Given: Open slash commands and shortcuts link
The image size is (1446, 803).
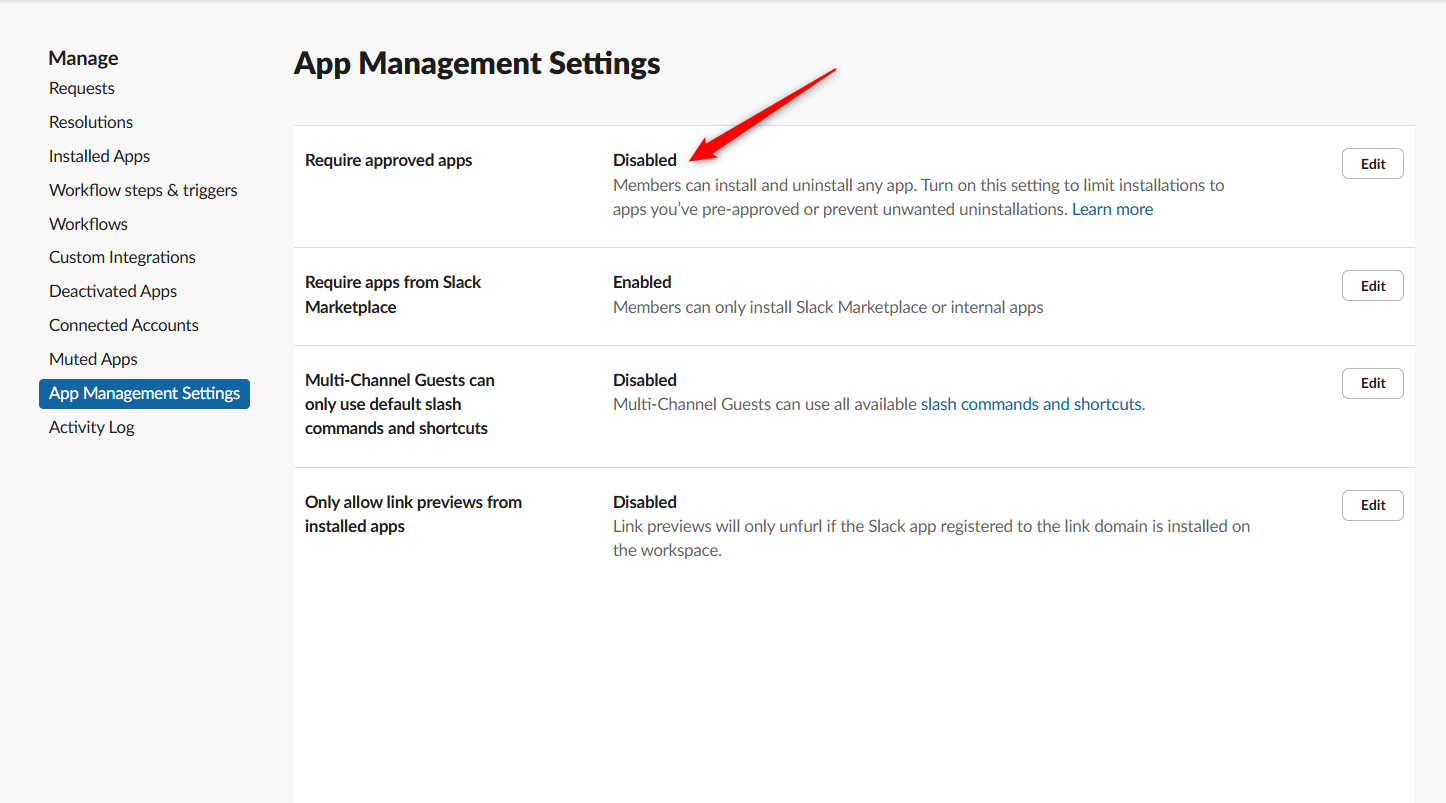Looking at the screenshot, I should pos(1032,404).
